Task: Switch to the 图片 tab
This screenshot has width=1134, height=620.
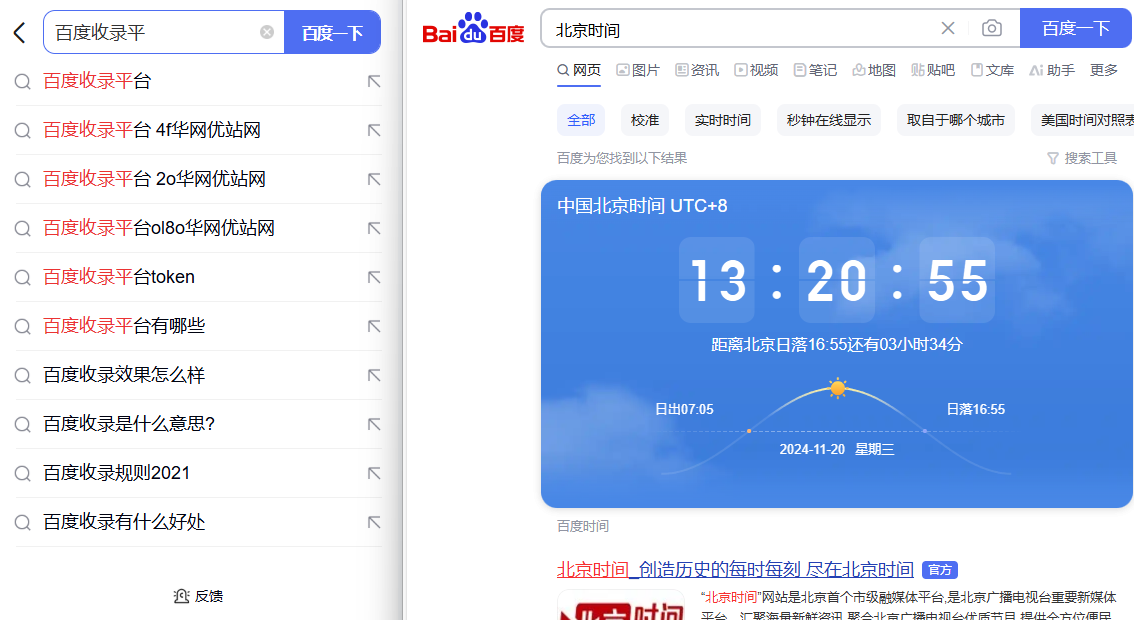Action: coord(638,70)
